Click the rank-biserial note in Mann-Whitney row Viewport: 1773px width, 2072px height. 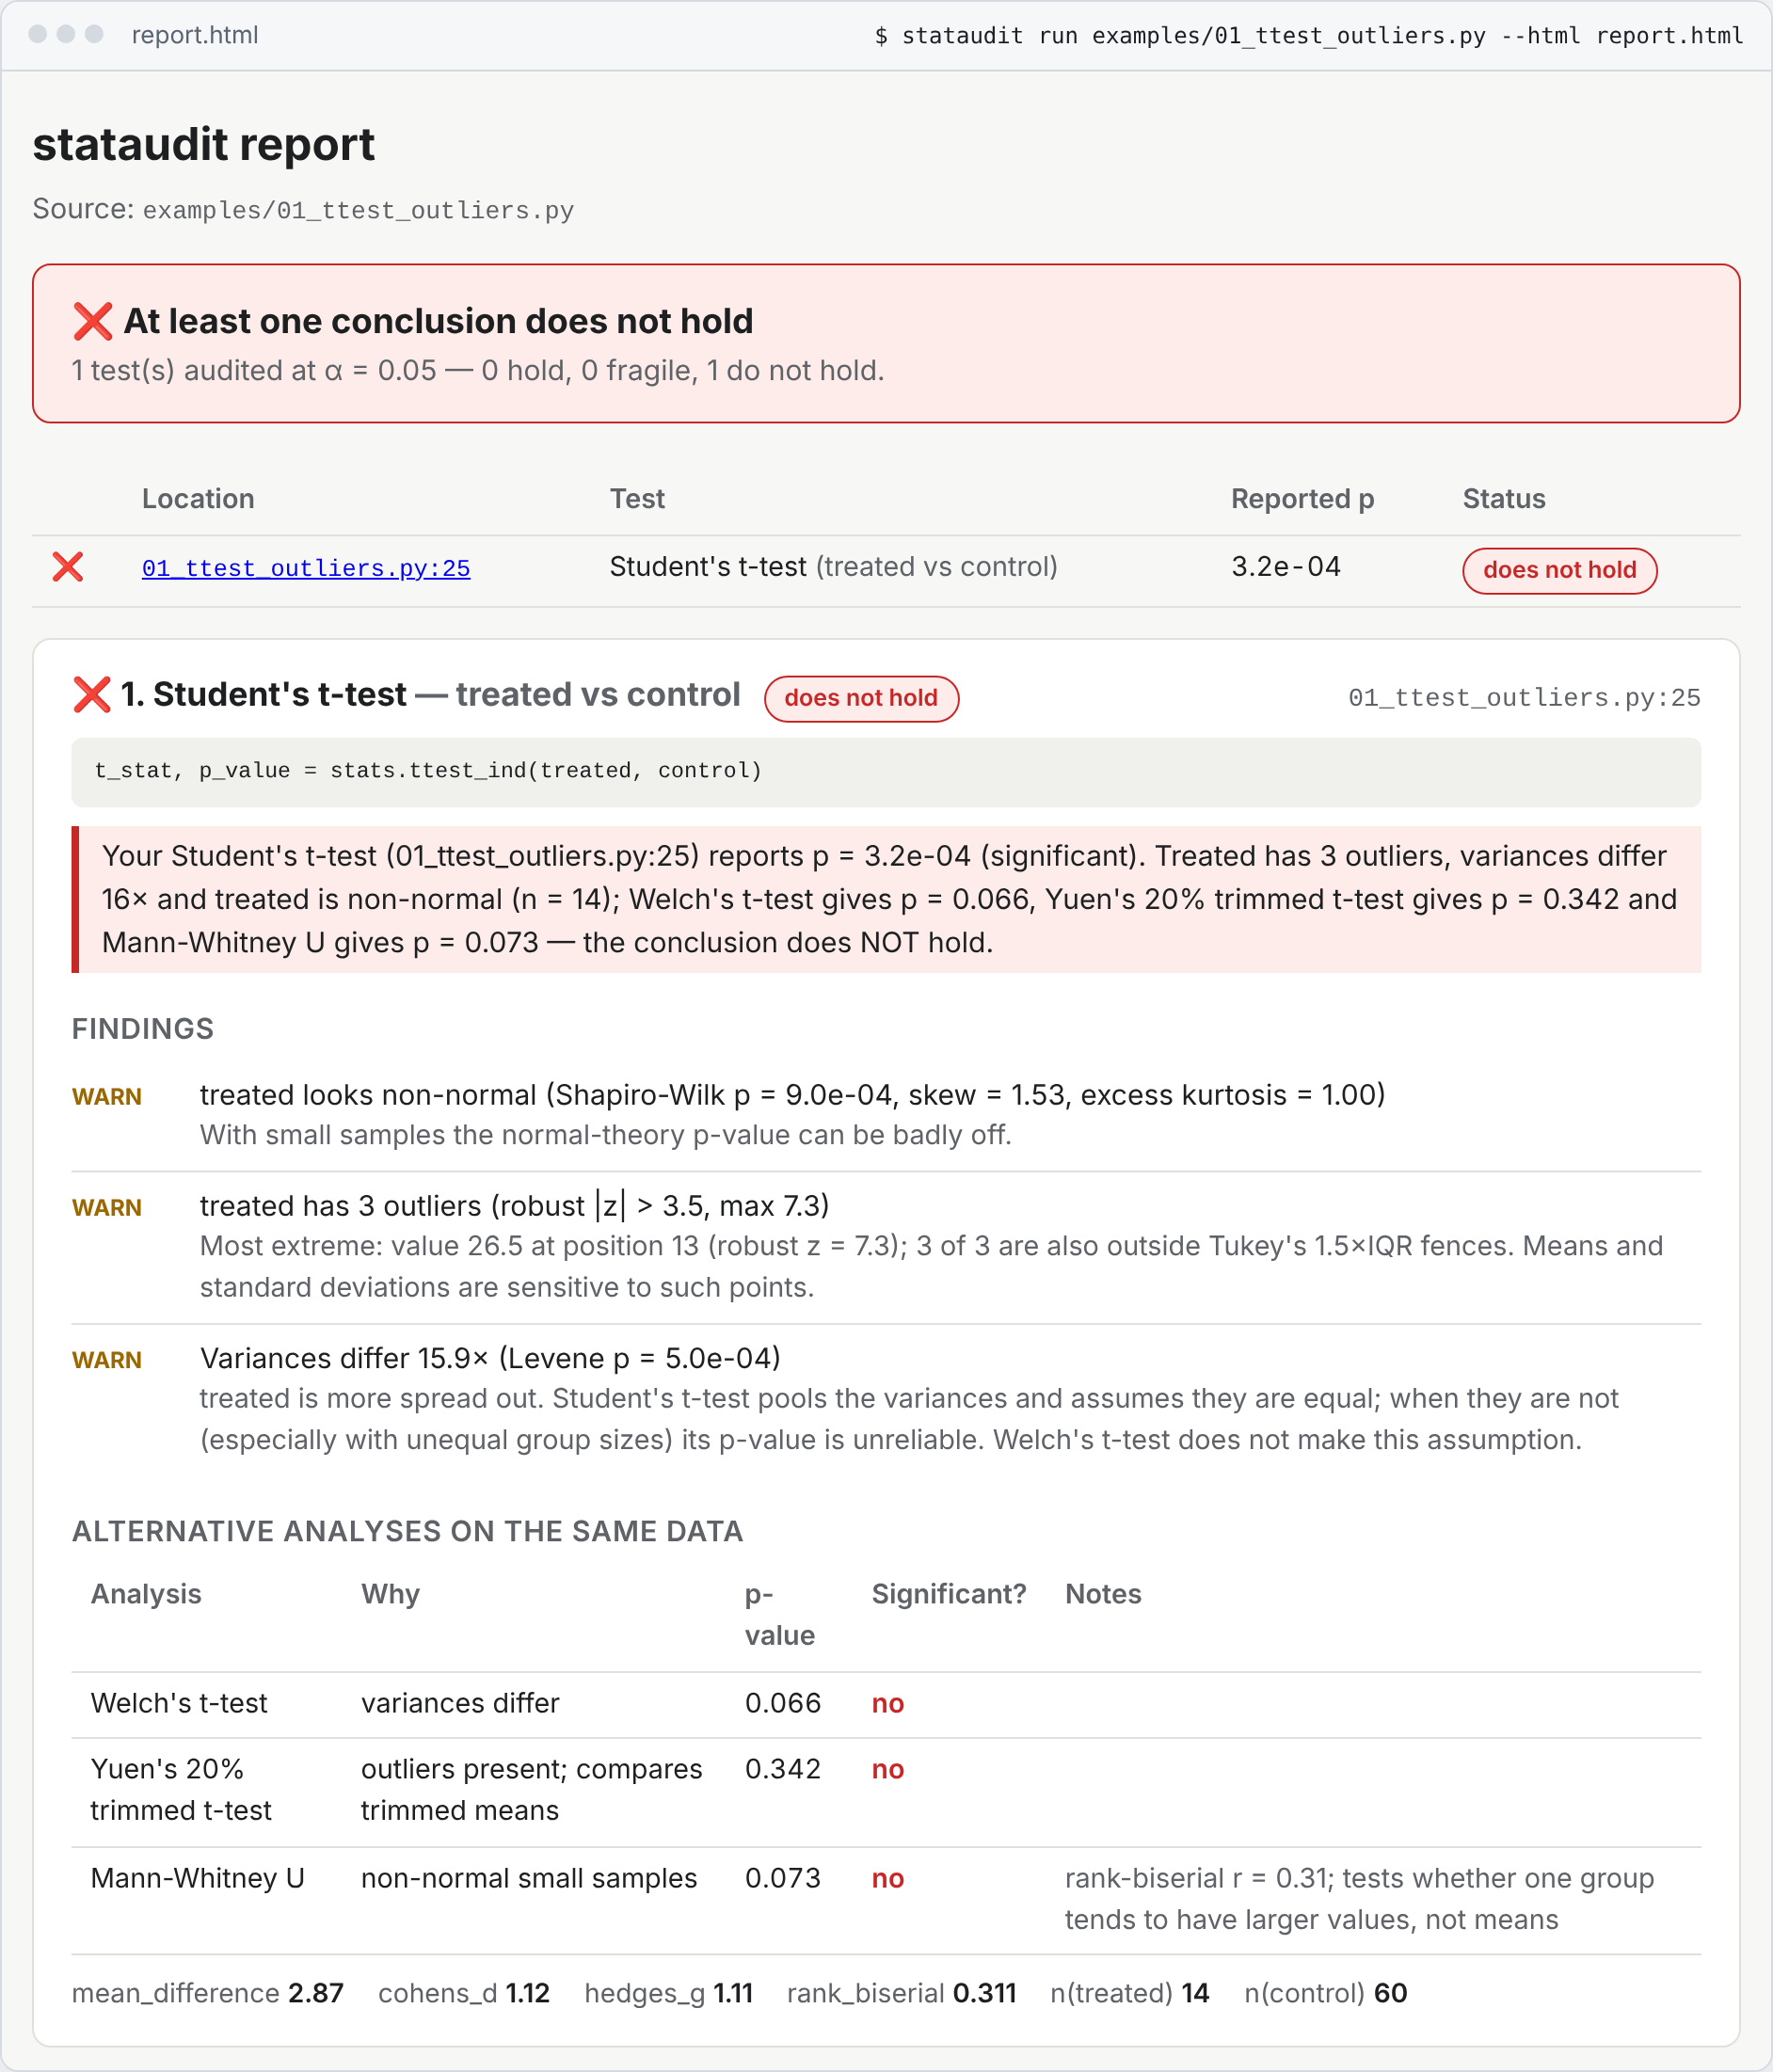(x=1360, y=1900)
